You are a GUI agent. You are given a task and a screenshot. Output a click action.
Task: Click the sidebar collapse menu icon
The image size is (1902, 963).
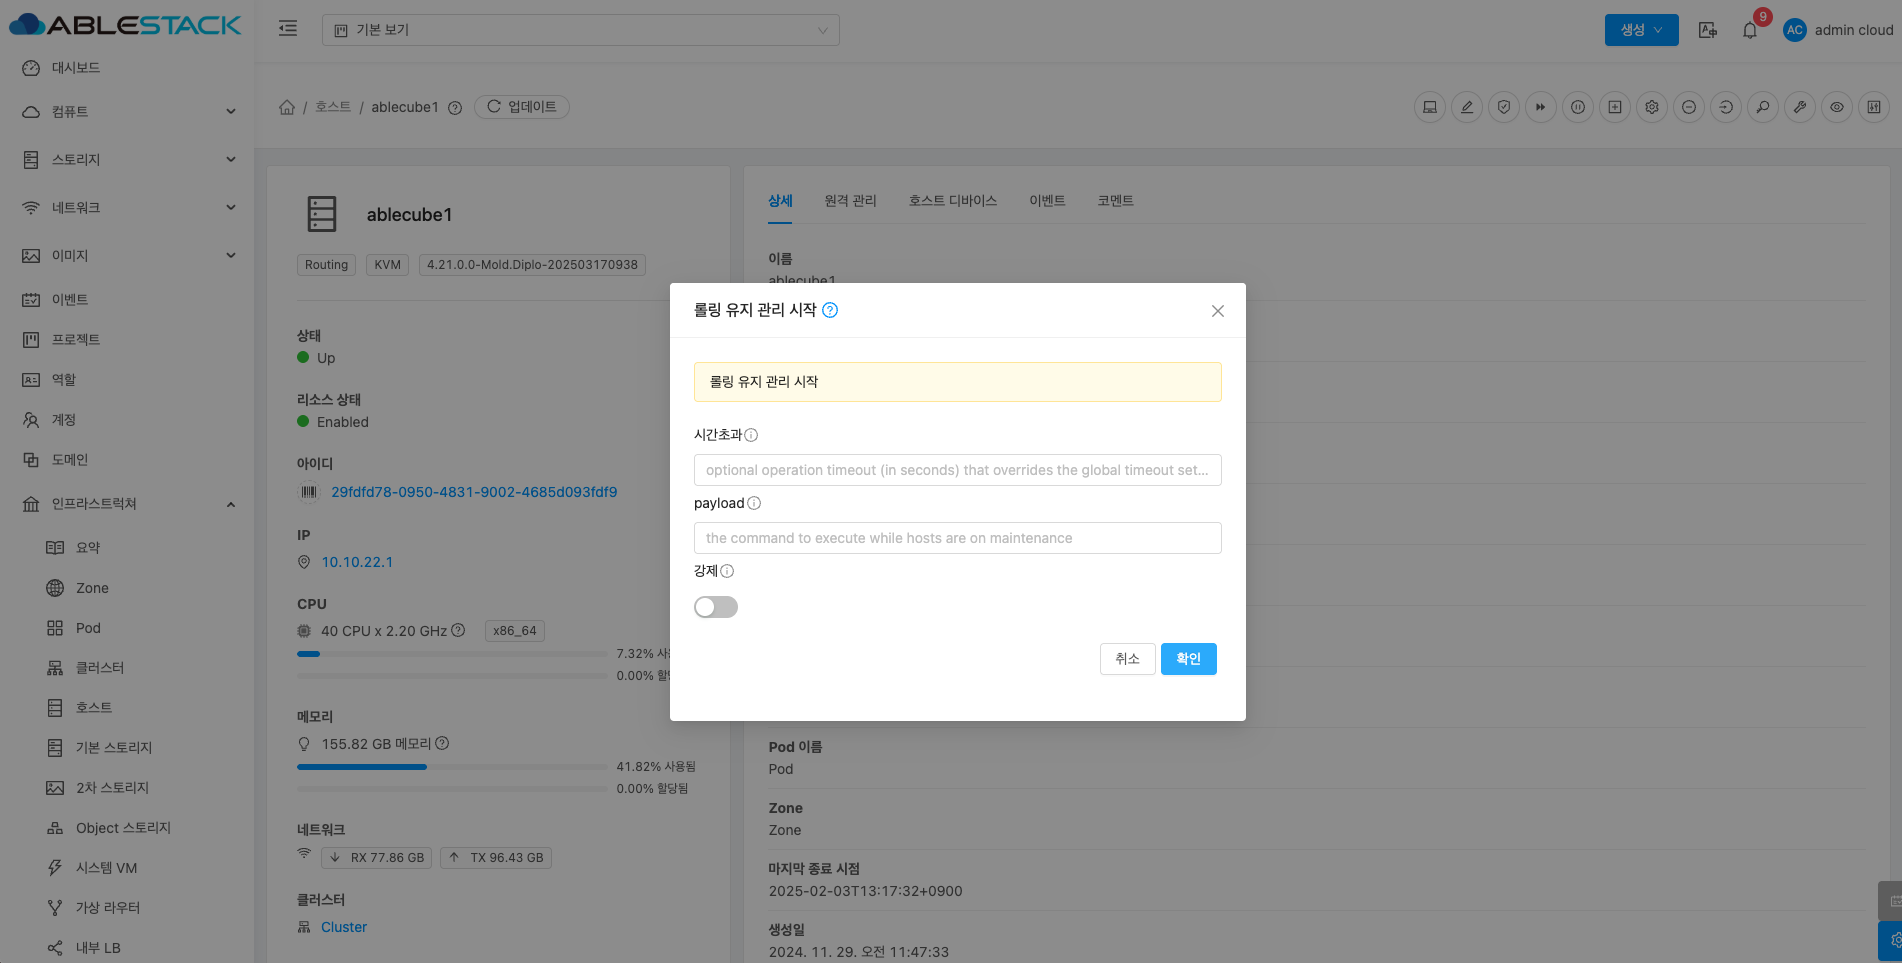coord(288,29)
